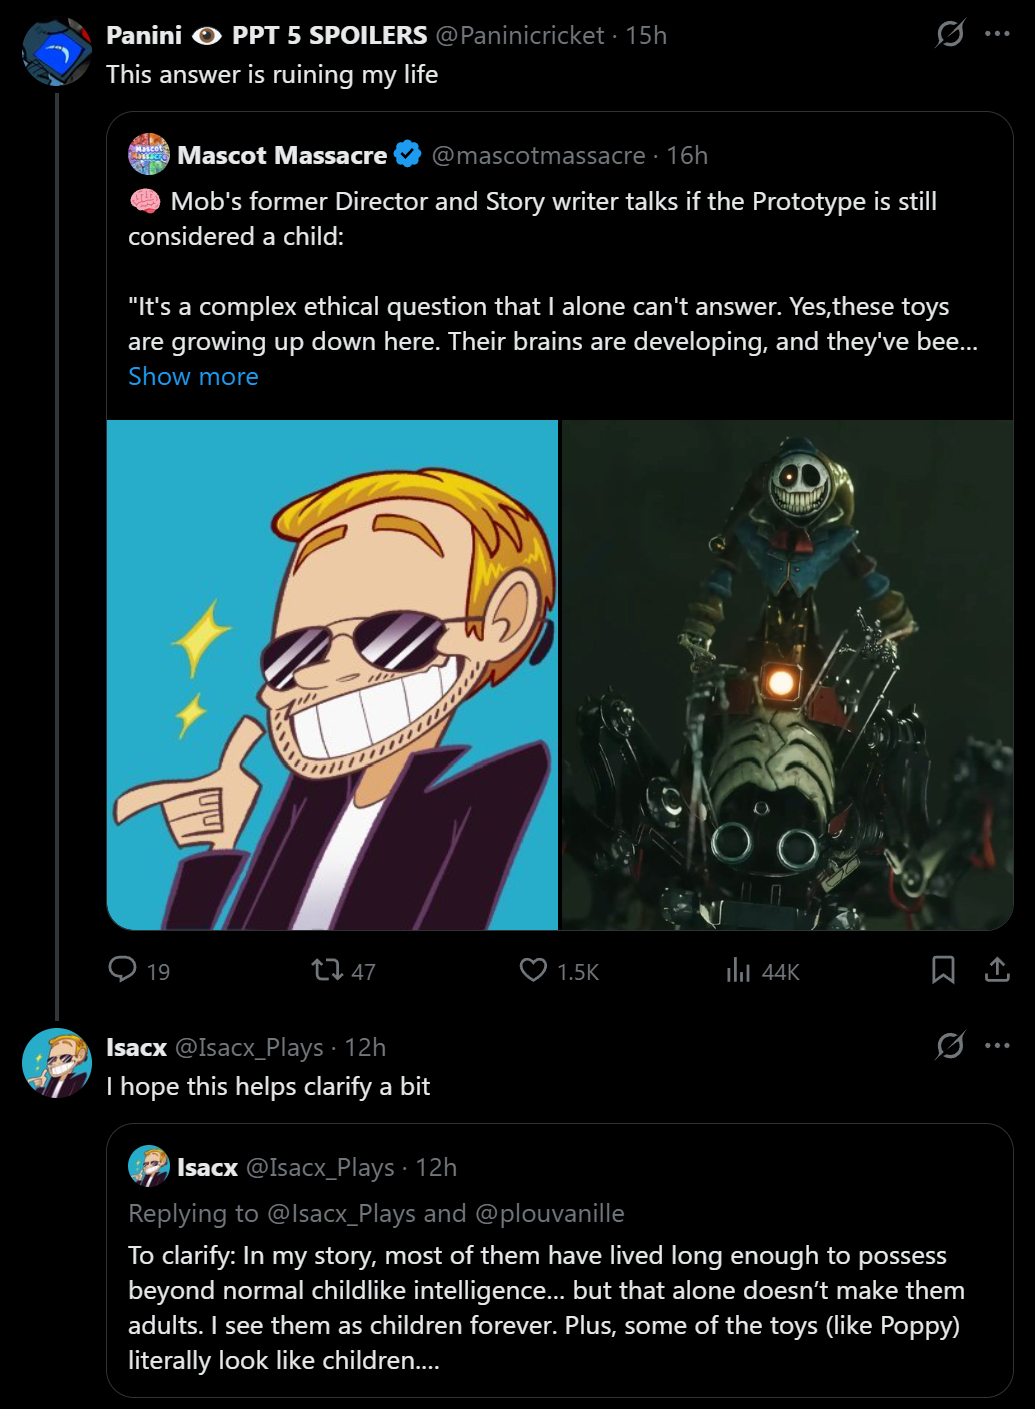The width and height of the screenshot is (1035, 1409).
Task: Open the Prototype creature image
Action: pyautogui.click(x=788, y=675)
